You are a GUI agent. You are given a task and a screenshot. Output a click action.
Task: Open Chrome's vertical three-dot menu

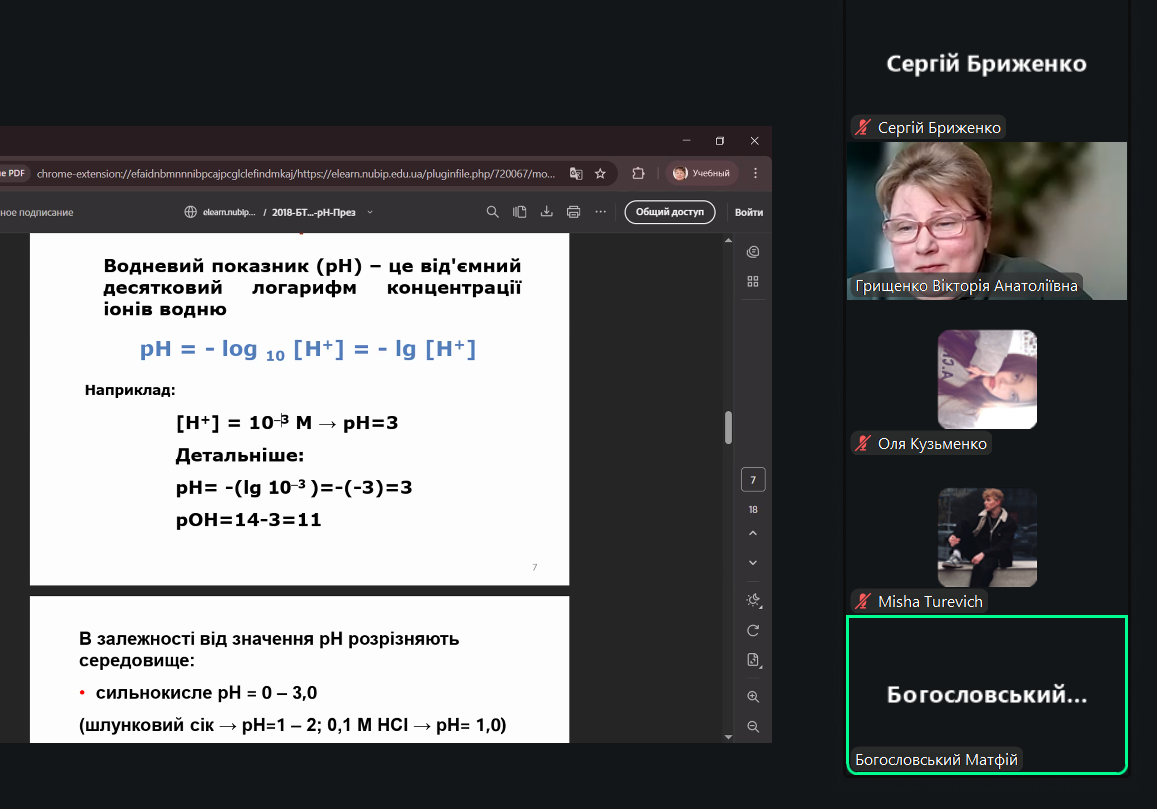[x=755, y=173]
